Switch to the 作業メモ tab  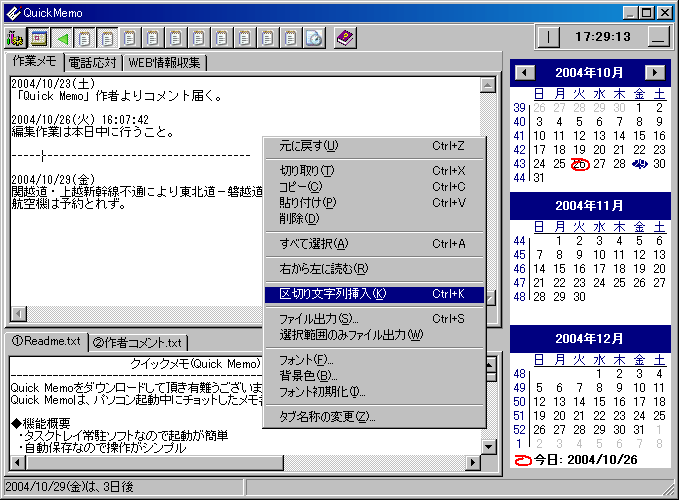(34, 62)
